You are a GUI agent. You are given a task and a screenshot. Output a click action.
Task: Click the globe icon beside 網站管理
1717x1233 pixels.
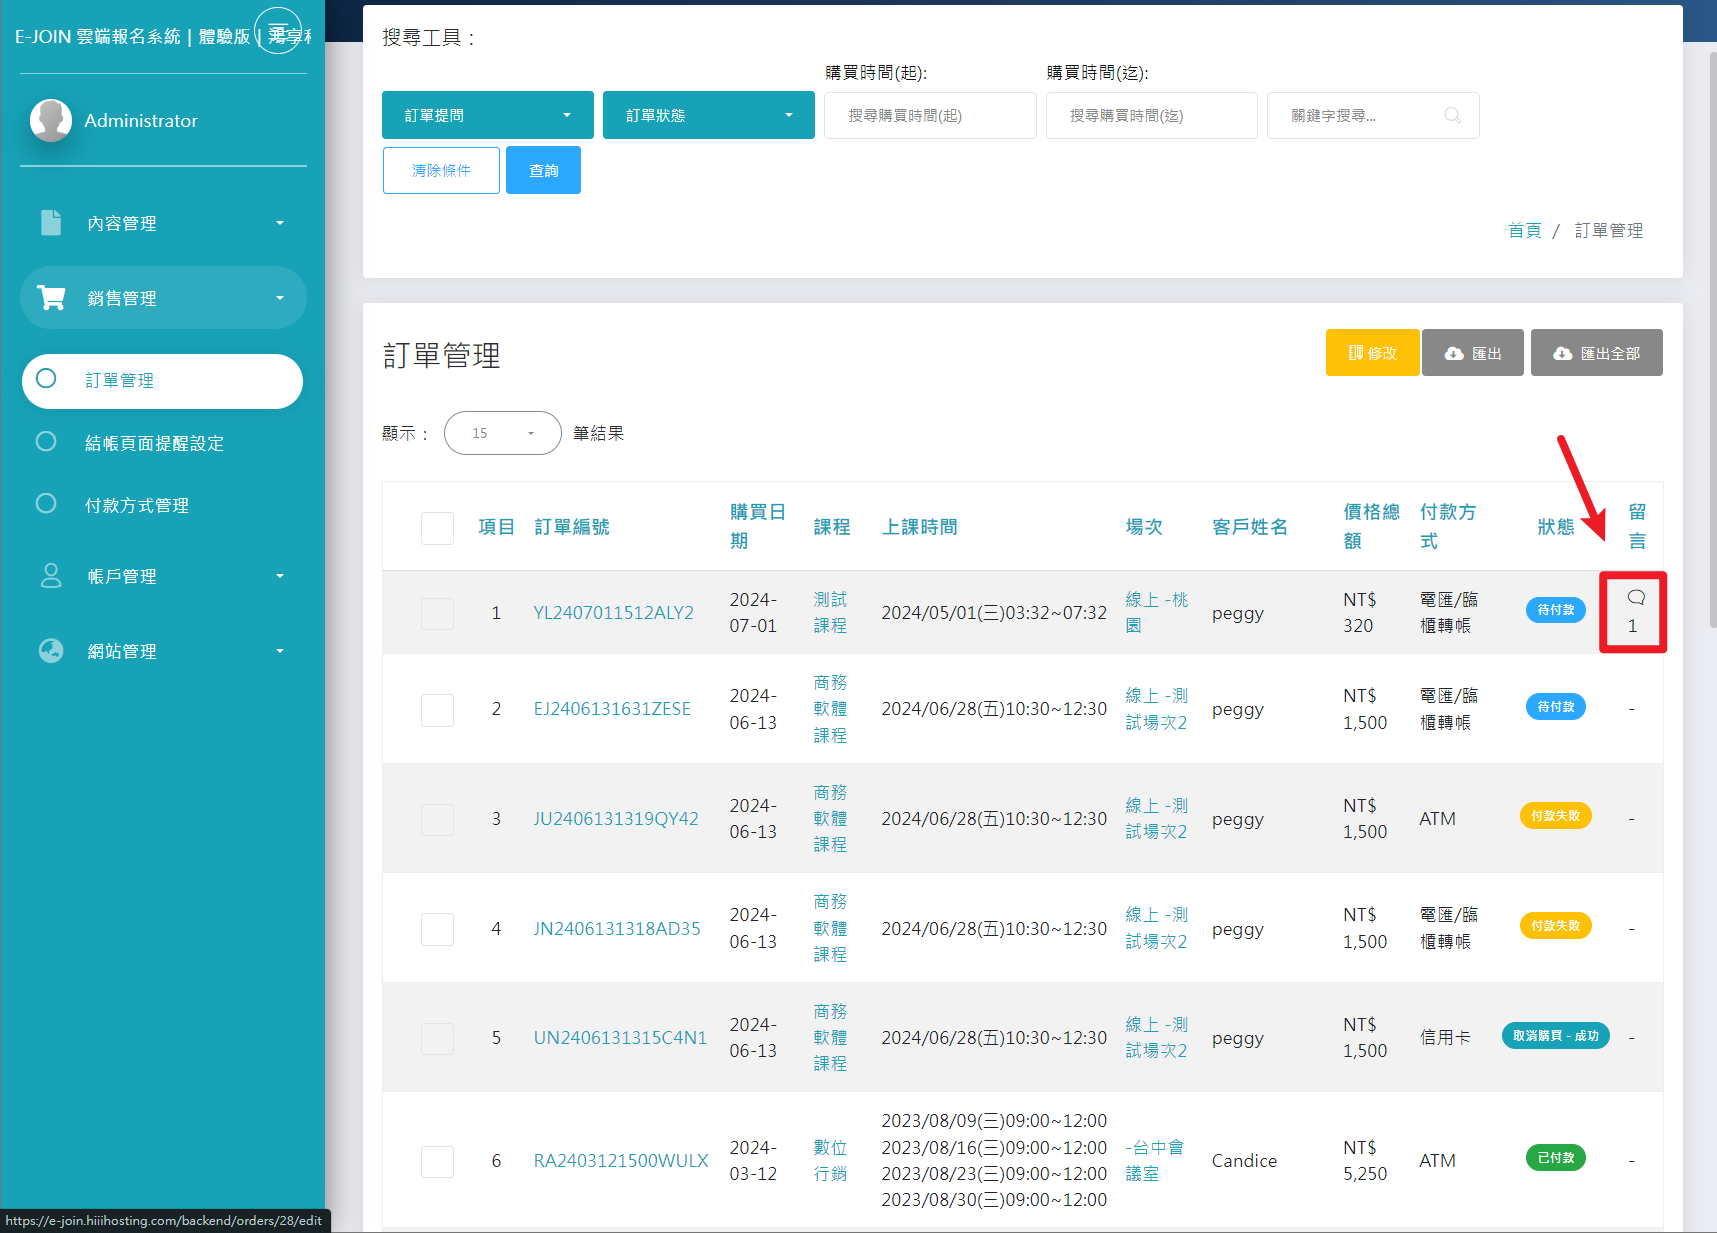coord(51,651)
